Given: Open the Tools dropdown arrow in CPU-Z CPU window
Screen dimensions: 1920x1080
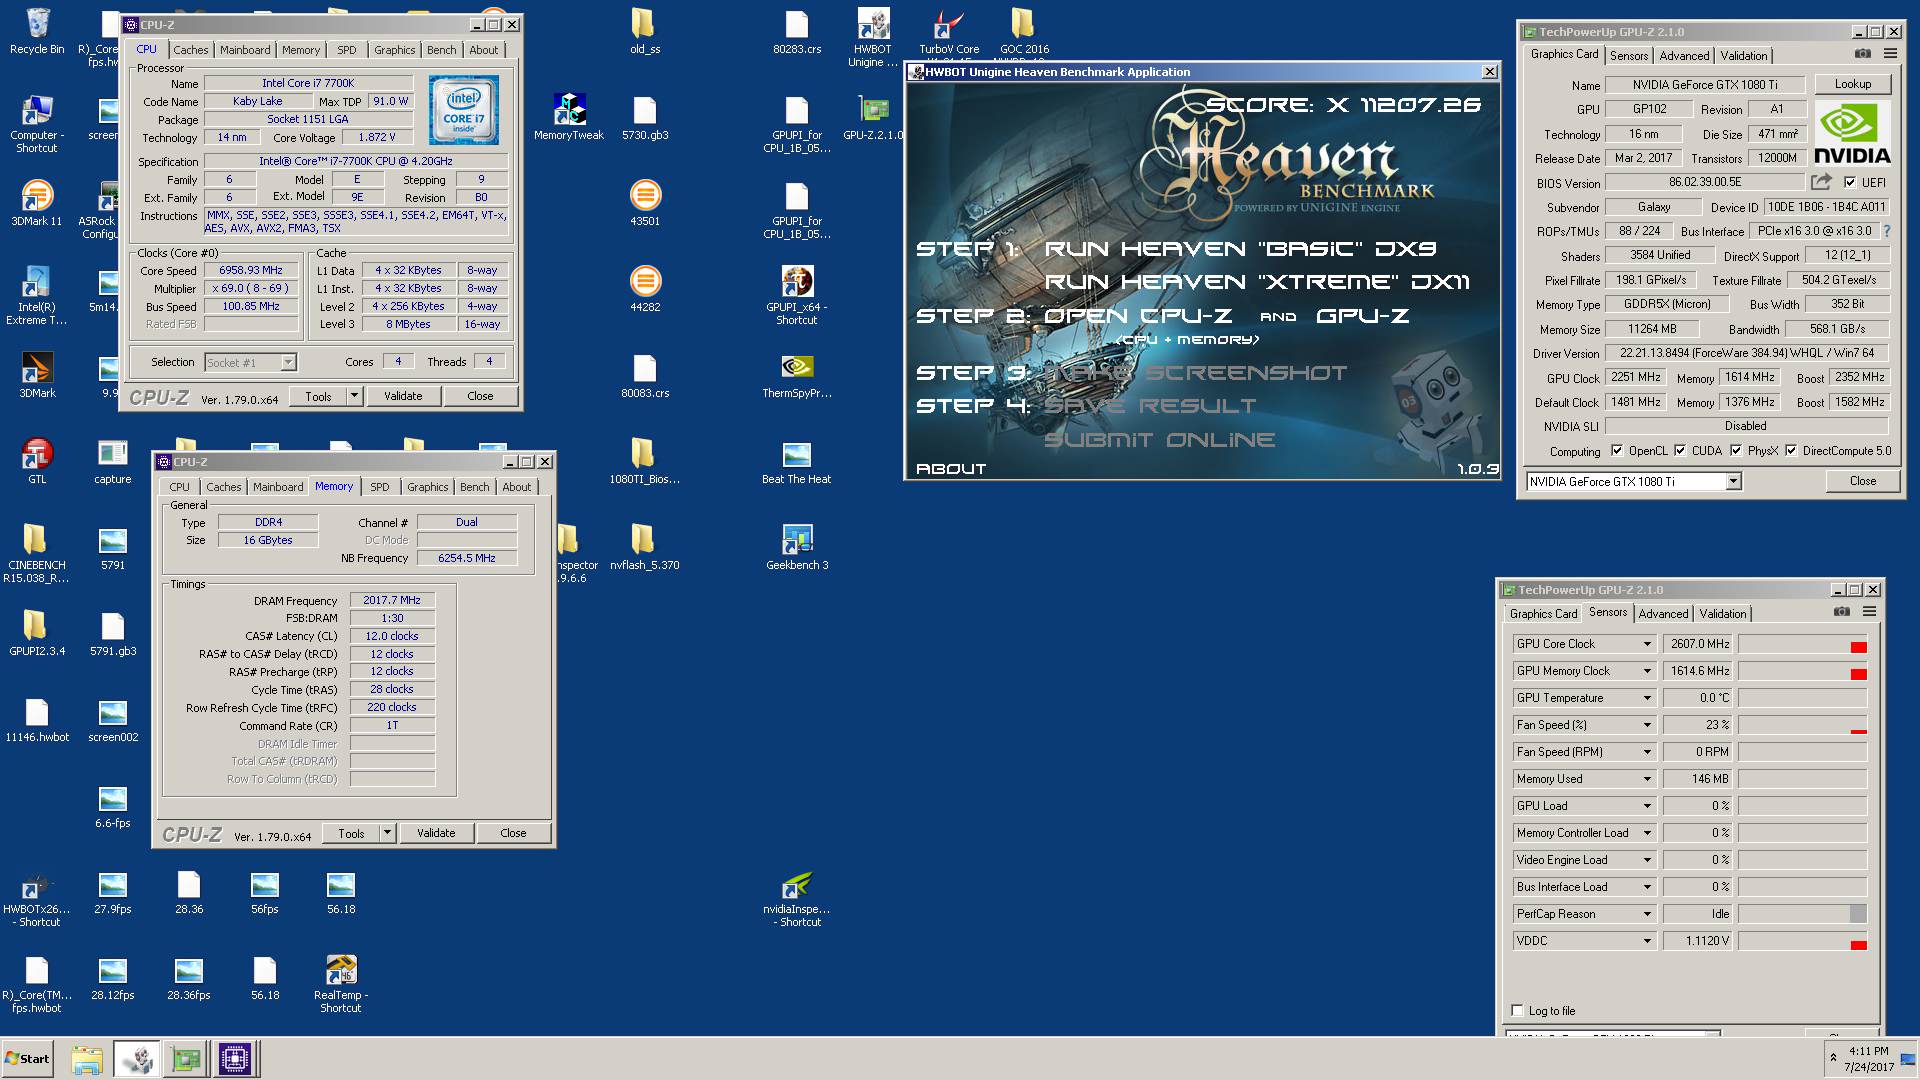Looking at the screenshot, I should click(x=353, y=396).
